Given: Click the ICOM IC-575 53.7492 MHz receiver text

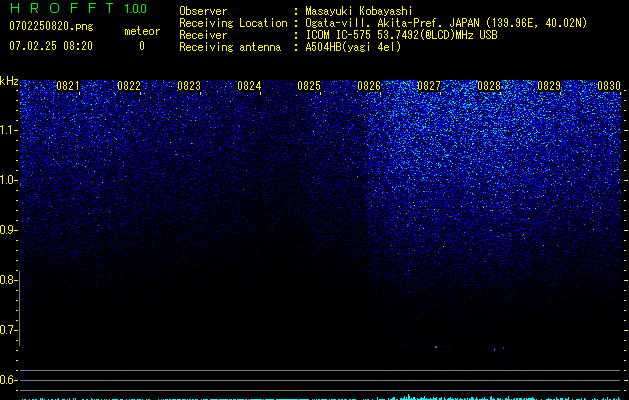Looking at the screenshot, I should (401, 35).
